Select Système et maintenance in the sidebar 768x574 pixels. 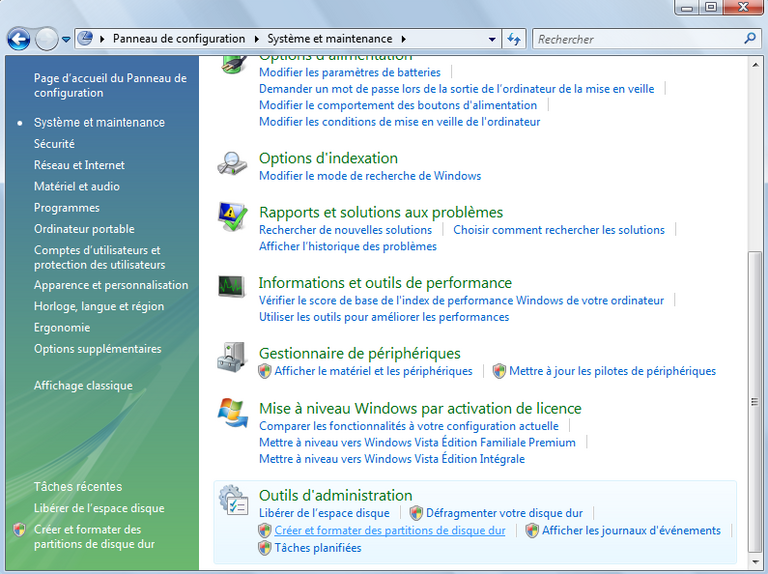(99, 122)
